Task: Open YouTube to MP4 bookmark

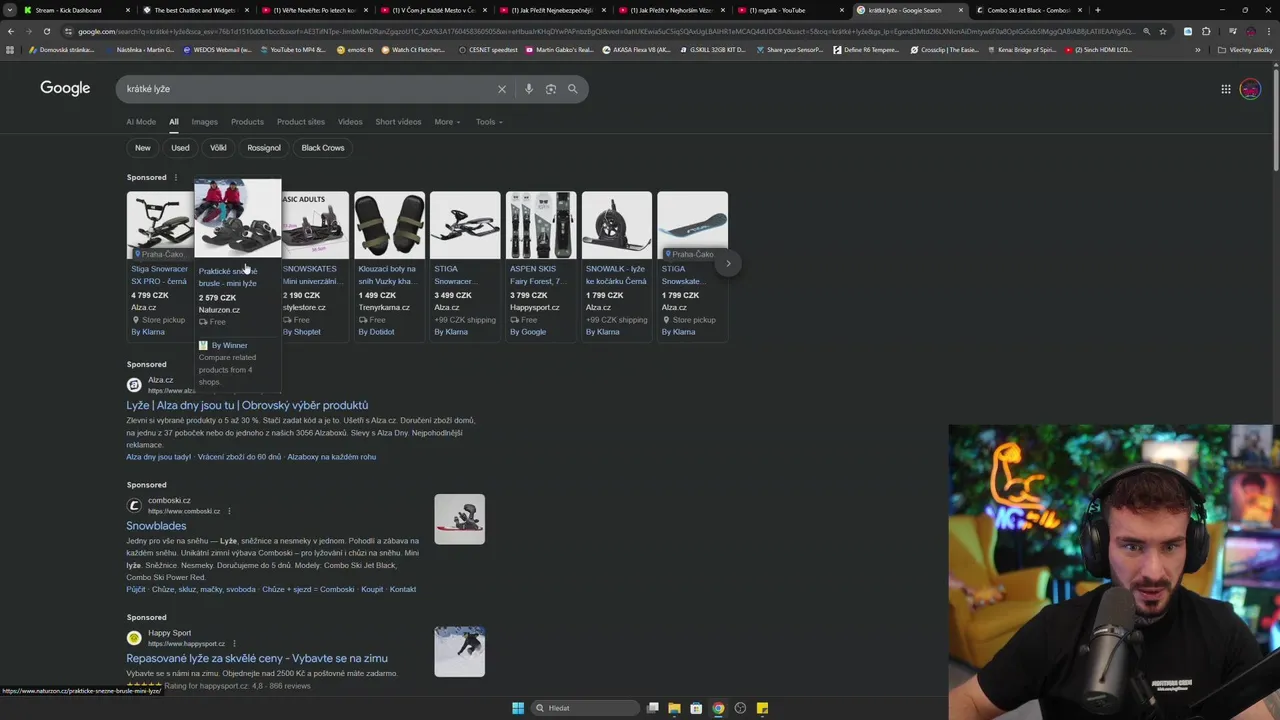Action: [291, 50]
